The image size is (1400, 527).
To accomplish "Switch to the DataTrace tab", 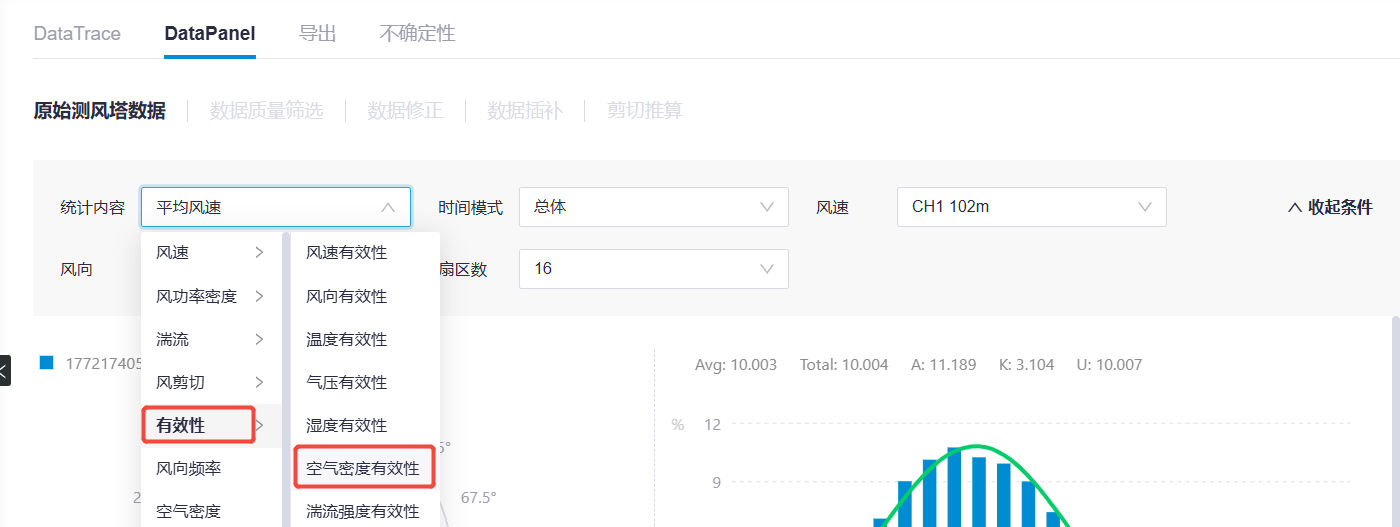I will pos(77,33).
